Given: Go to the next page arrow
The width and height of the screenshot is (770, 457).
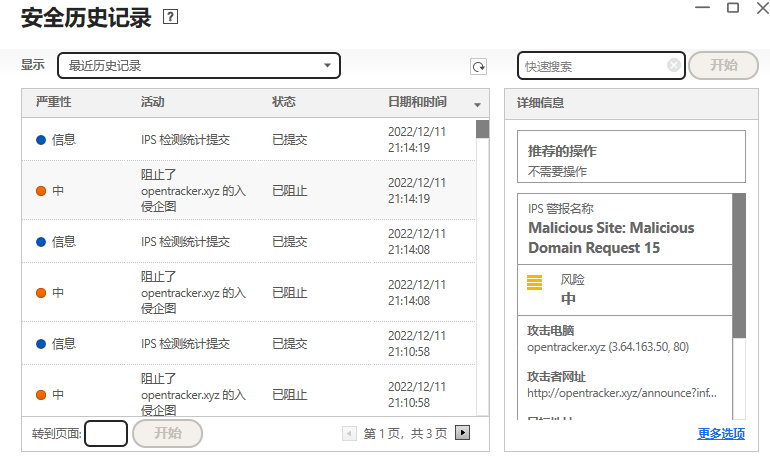Looking at the screenshot, I should pos(462,432).
